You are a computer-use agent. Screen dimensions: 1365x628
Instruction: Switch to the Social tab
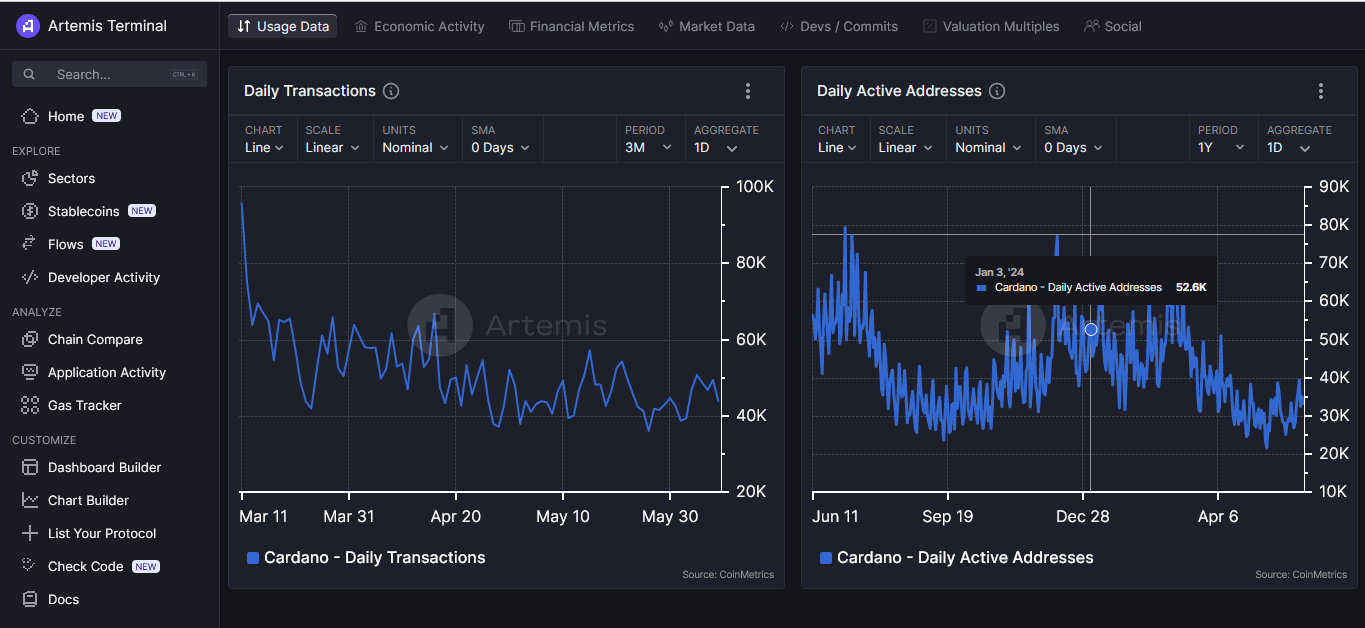(x=1112, y=26)
